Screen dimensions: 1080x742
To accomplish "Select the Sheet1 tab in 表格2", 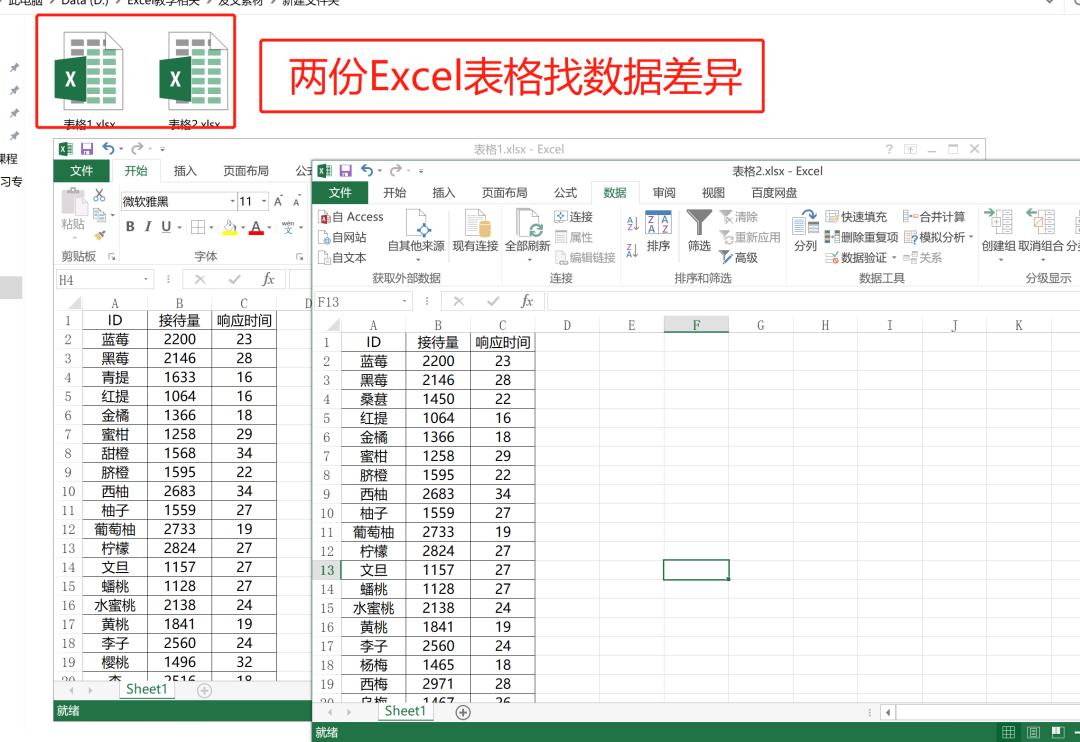I will (x=405, y=711).
